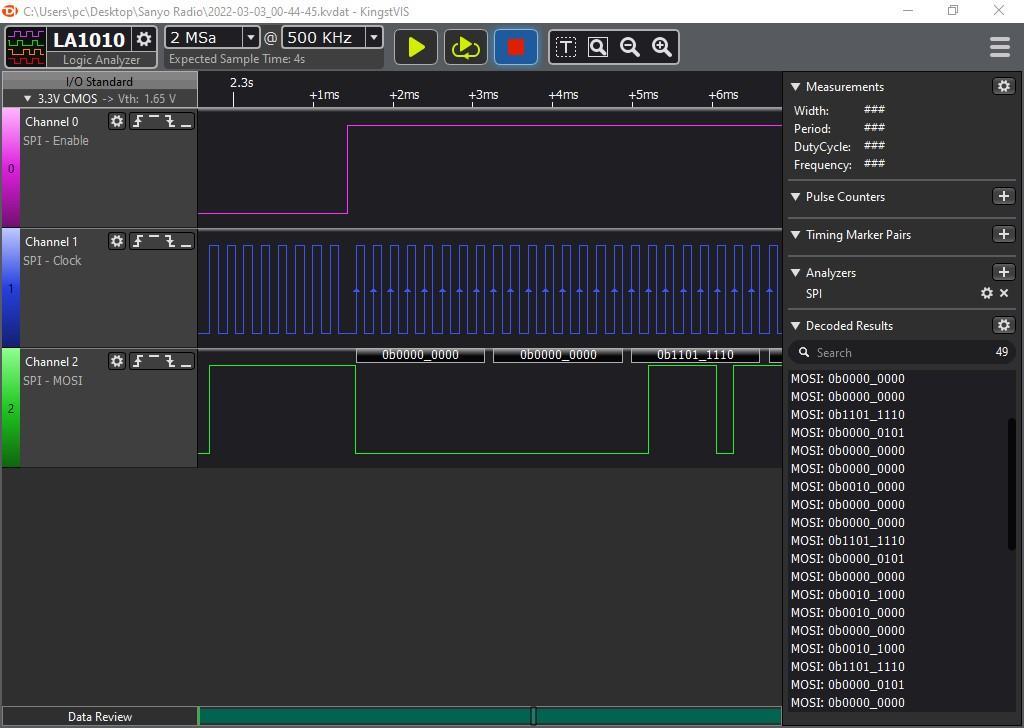Select the timing marker T tool
This screenshot has width=1024, height=728.
[566, 47]
